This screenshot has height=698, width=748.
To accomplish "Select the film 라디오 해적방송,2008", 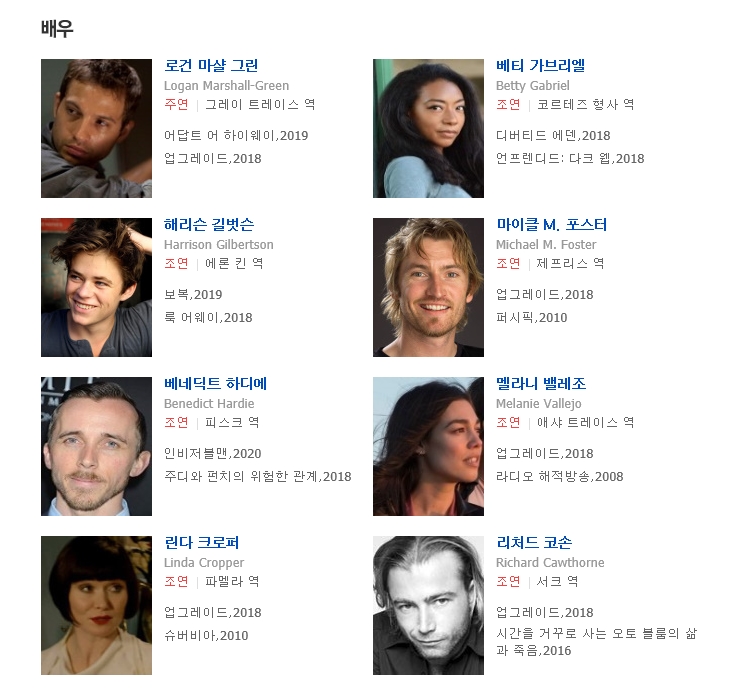I will click(x=560, y=476).
